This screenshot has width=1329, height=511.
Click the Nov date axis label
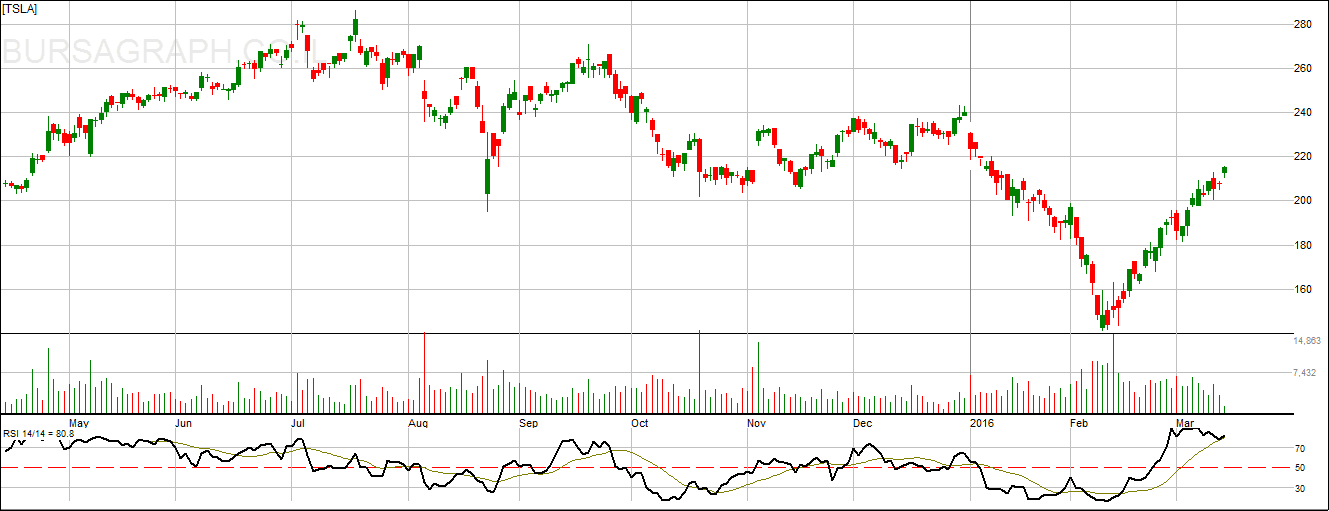[756, 423]
